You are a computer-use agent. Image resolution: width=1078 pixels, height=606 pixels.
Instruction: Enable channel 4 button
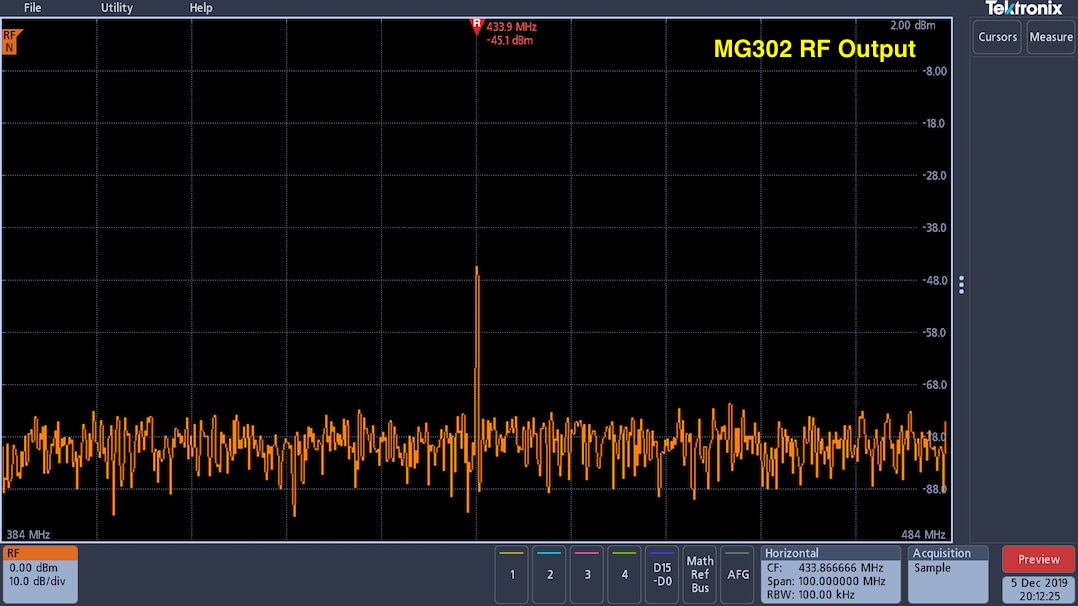(625, 573)
